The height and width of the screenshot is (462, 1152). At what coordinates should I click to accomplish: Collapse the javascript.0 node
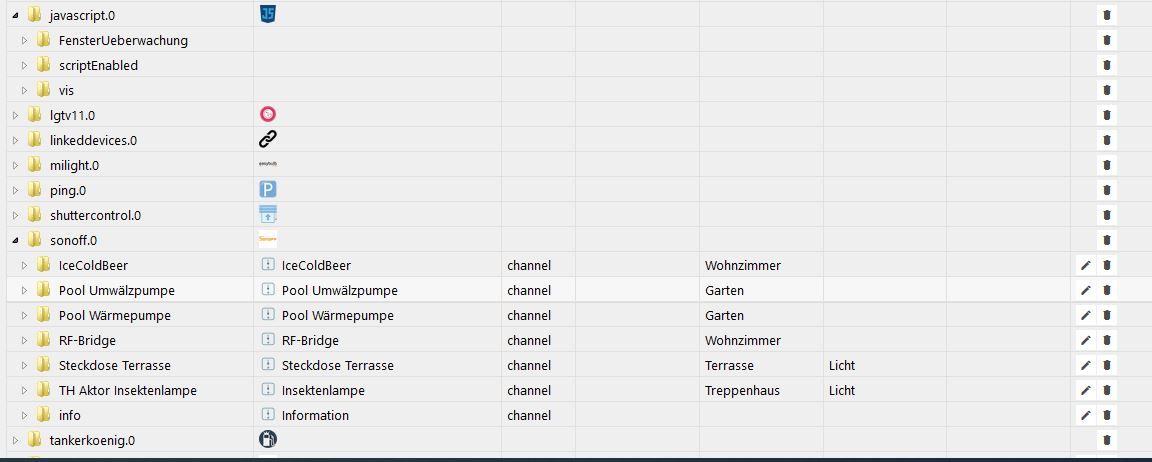pyautogui.click(x=15, y=15)
